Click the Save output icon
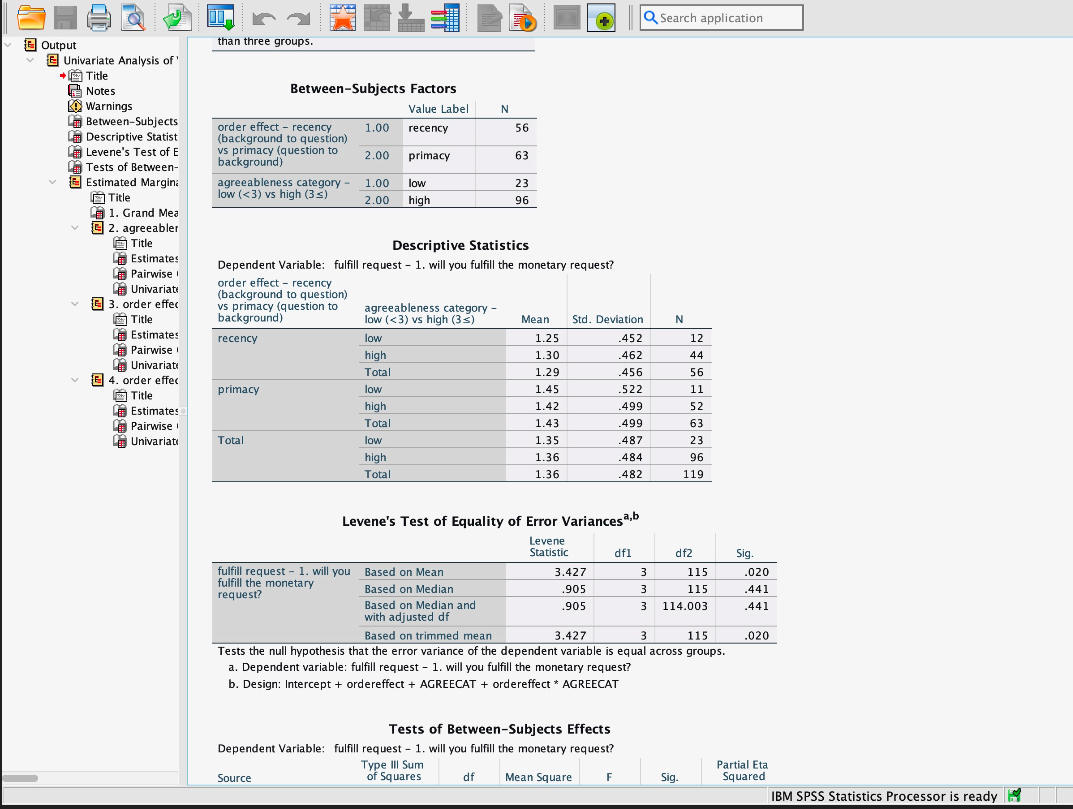This screenshot has width=1073, height=809. [63, 17]
